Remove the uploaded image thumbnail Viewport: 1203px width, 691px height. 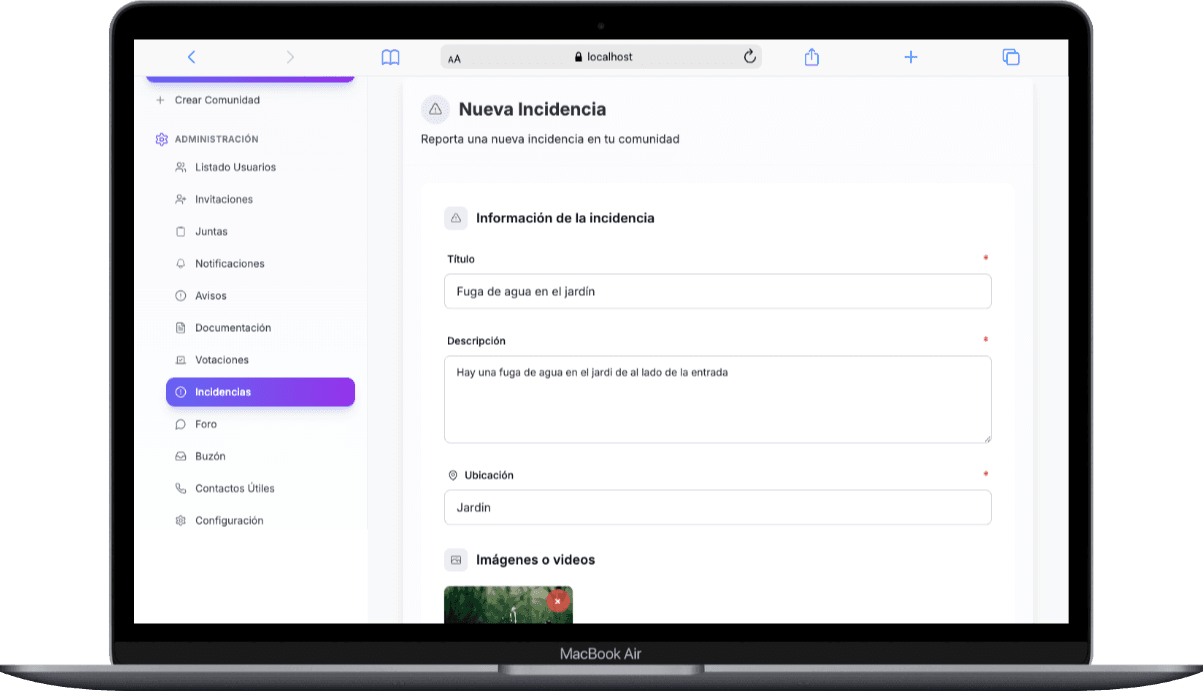click(557, 601)
